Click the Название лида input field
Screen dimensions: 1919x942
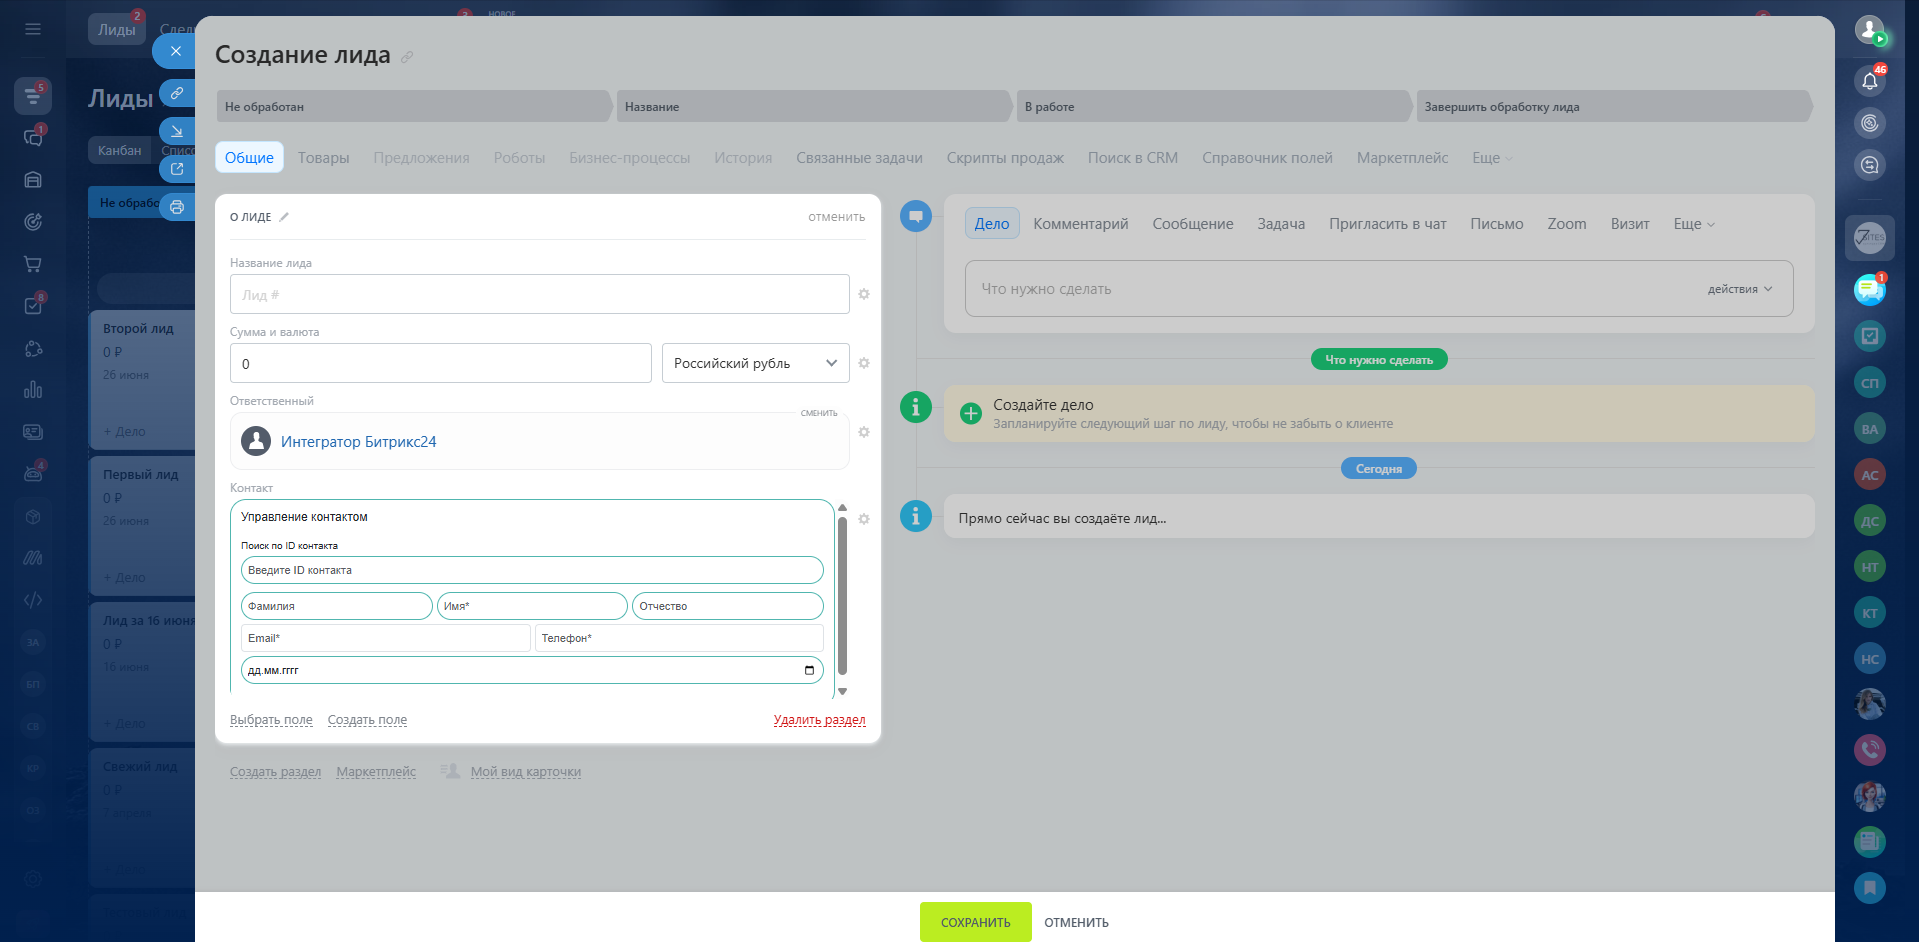pyautogui.click(x=539, y=295)
